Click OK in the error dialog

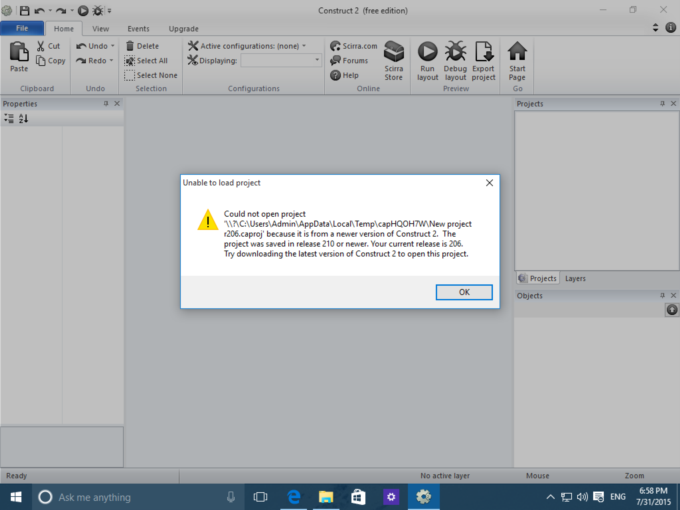coord(464,292)
